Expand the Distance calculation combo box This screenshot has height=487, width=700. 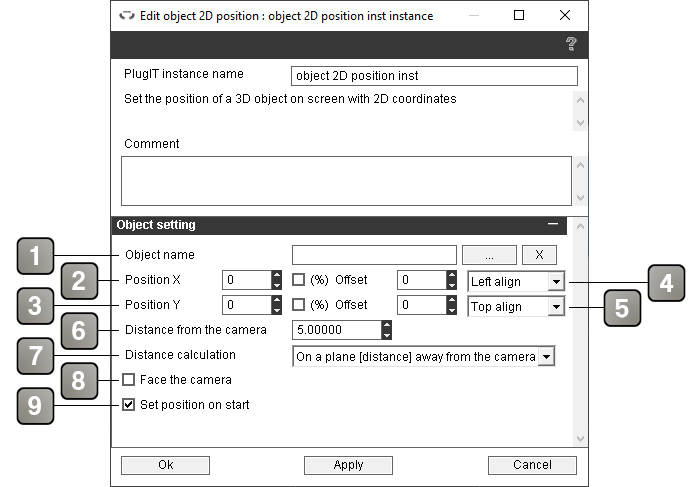click(423, 356)
